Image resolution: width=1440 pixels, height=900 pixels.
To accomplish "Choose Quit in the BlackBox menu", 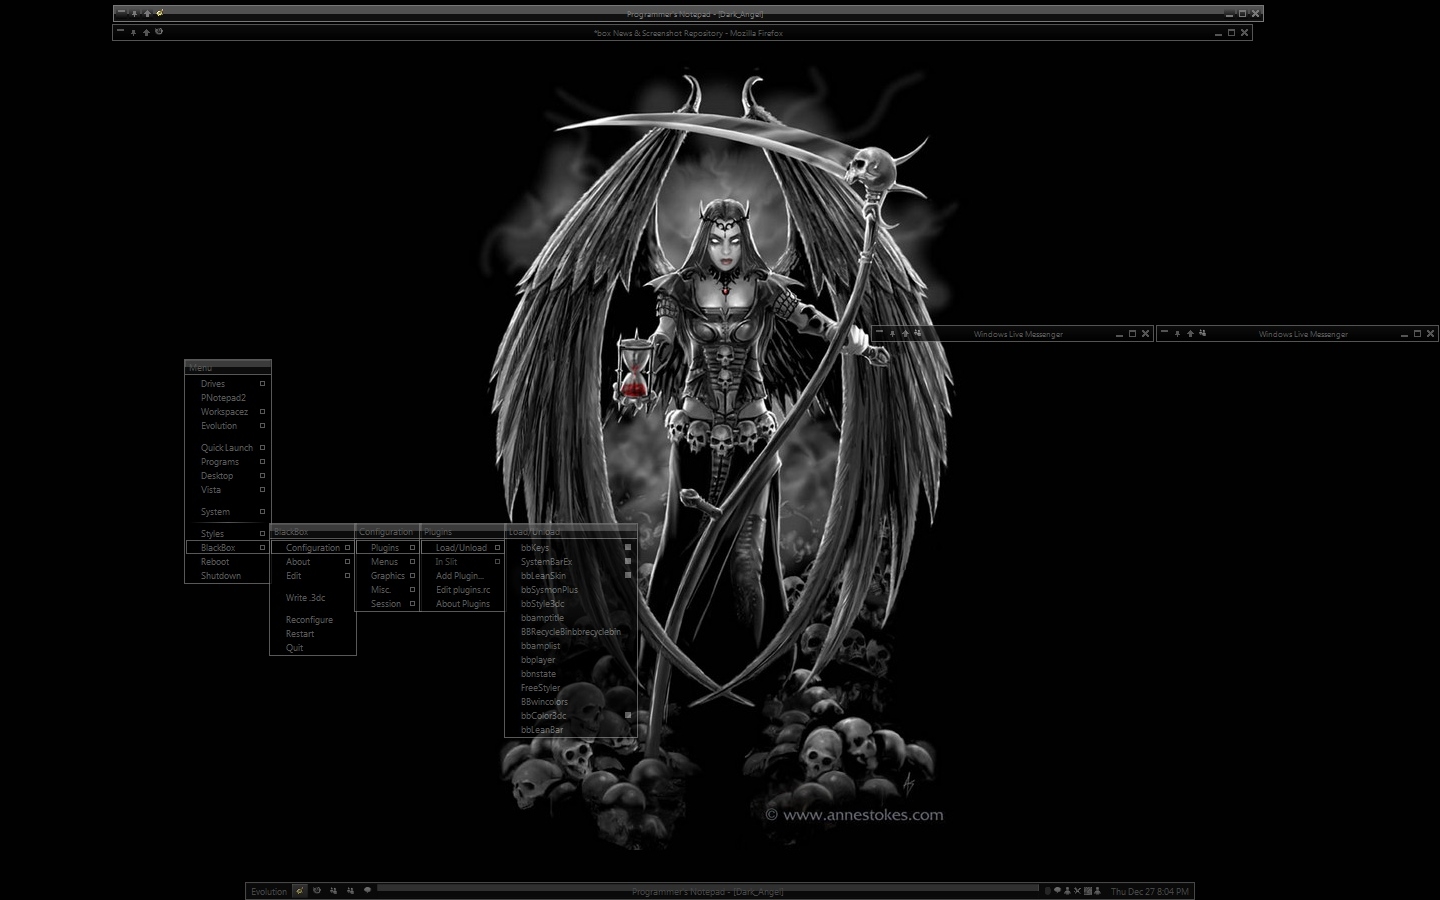I will (313, 648).
